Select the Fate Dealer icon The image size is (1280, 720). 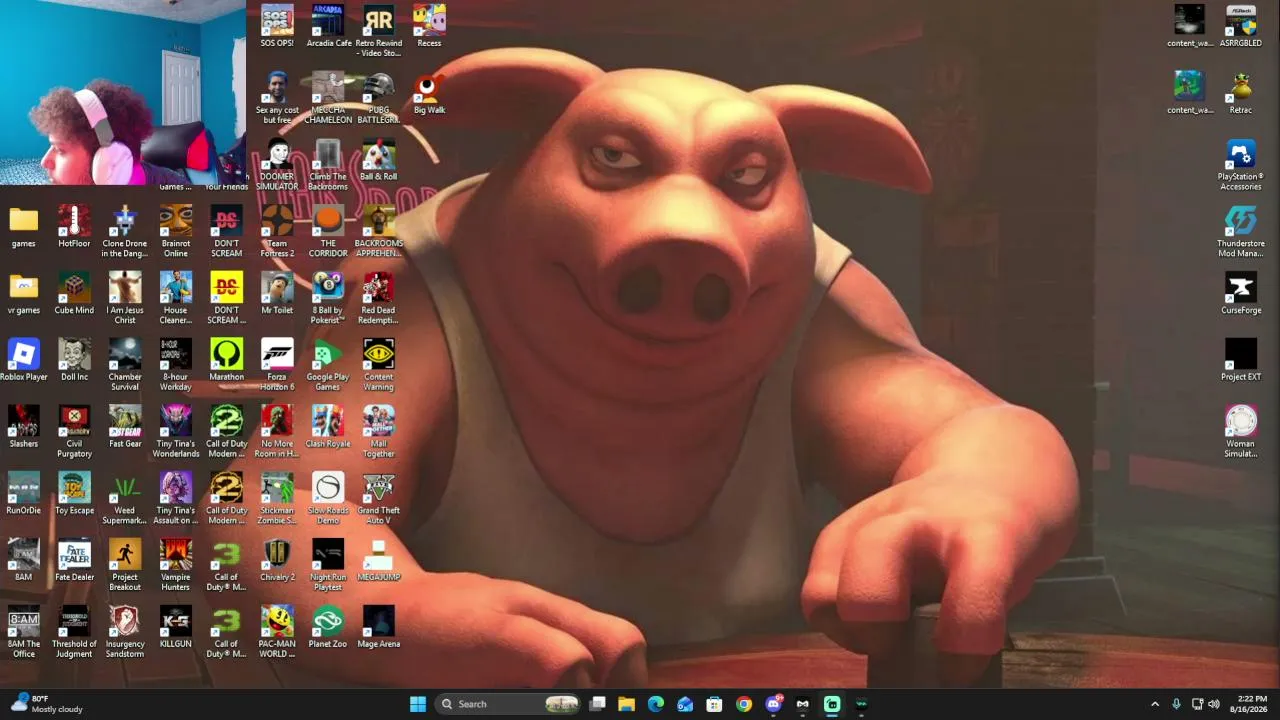(x=74, y=562)
